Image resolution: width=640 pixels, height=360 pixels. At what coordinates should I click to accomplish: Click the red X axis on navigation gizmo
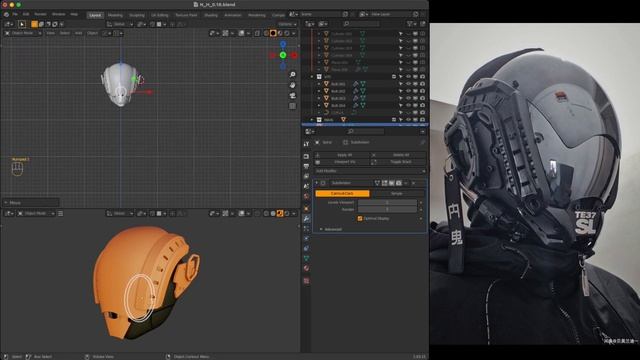pyautogui.click(x=294, y=55)
